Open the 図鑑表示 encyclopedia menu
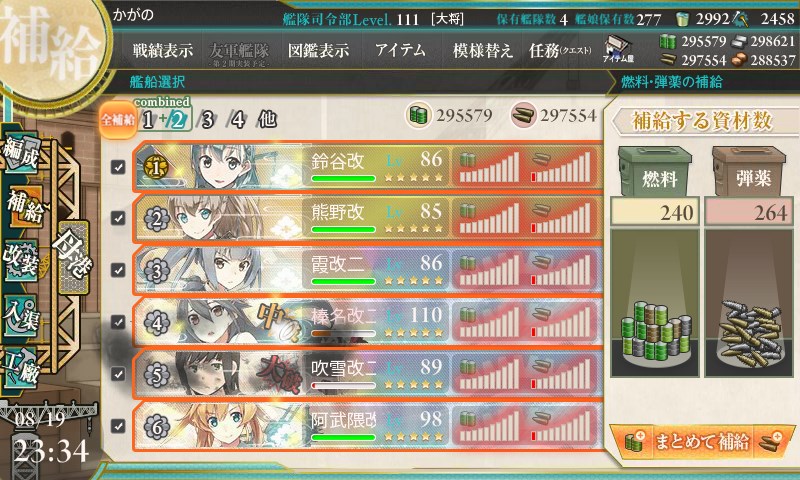Image resolution: width=800 pixels, height=480 pixels. pyautogui.click(x=318, y=50)
